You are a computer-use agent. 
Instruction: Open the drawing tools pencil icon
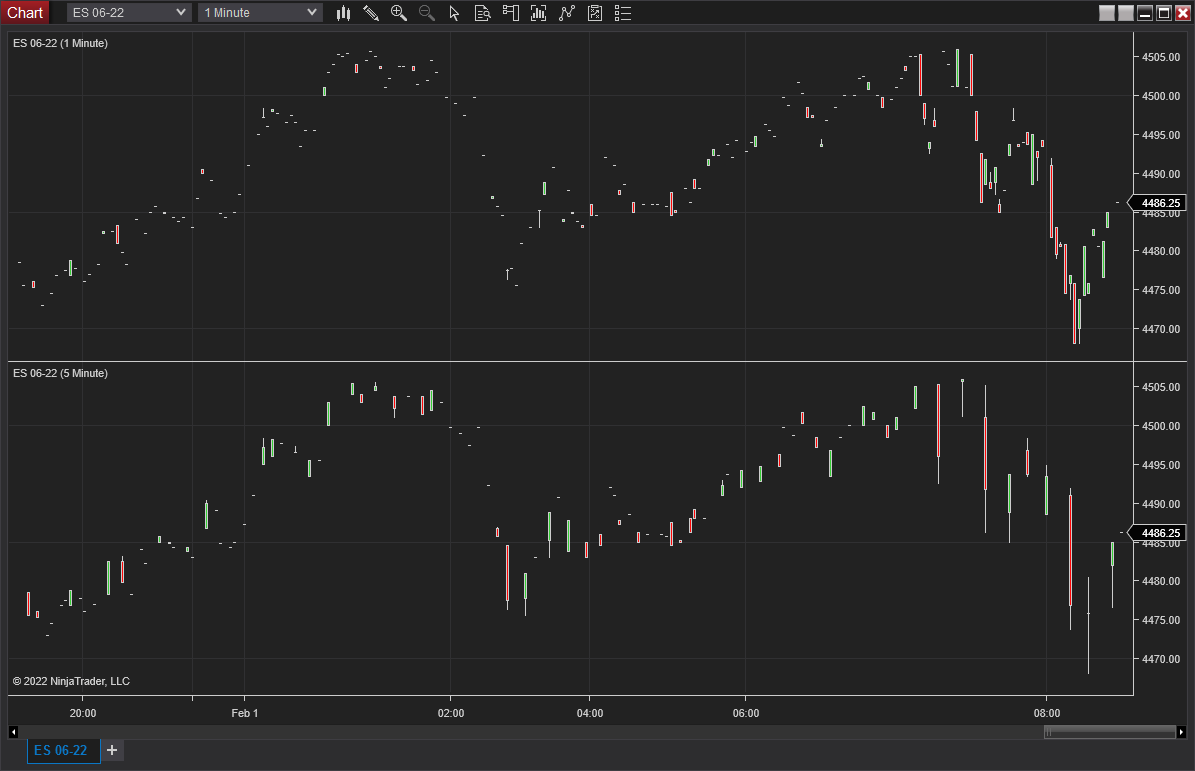pos(371,13)
